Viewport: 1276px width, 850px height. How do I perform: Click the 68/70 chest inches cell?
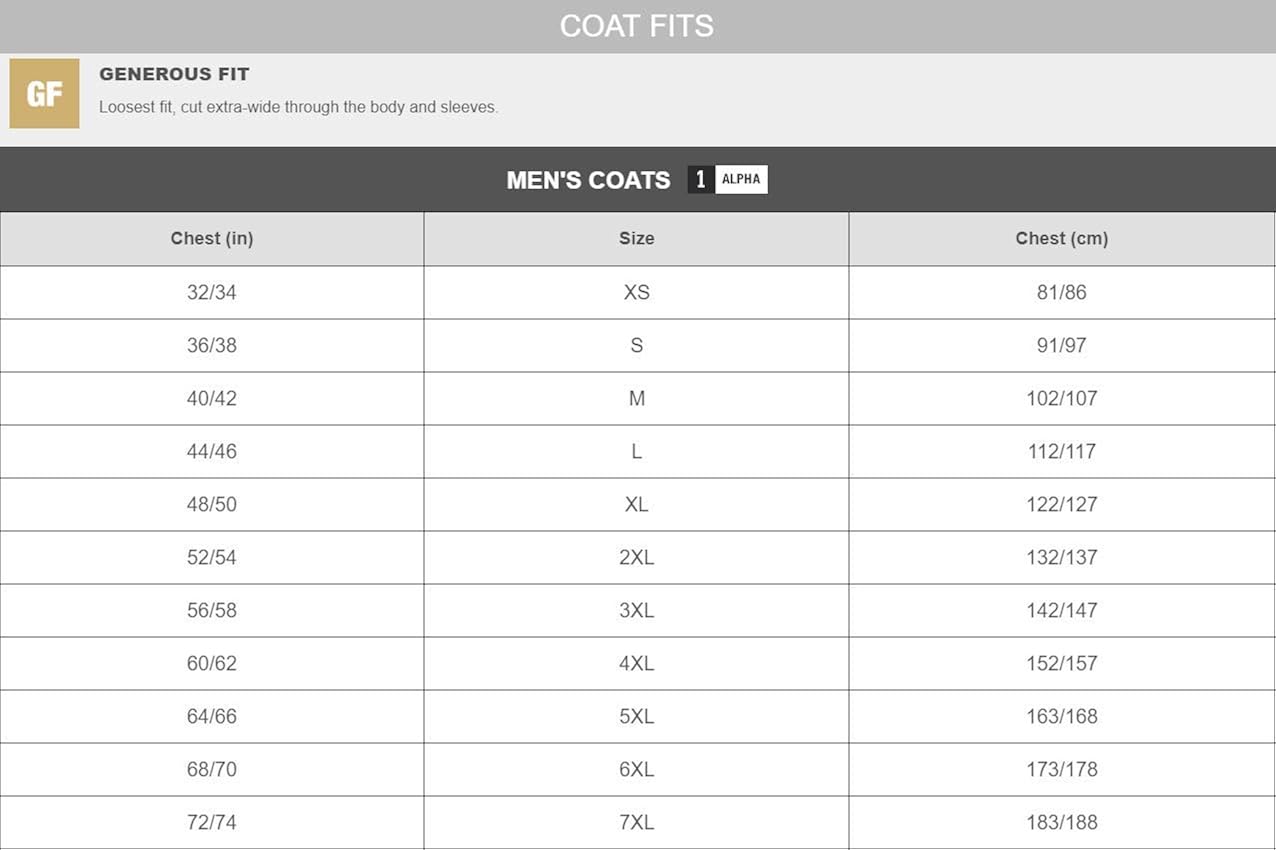coord(212,769)
